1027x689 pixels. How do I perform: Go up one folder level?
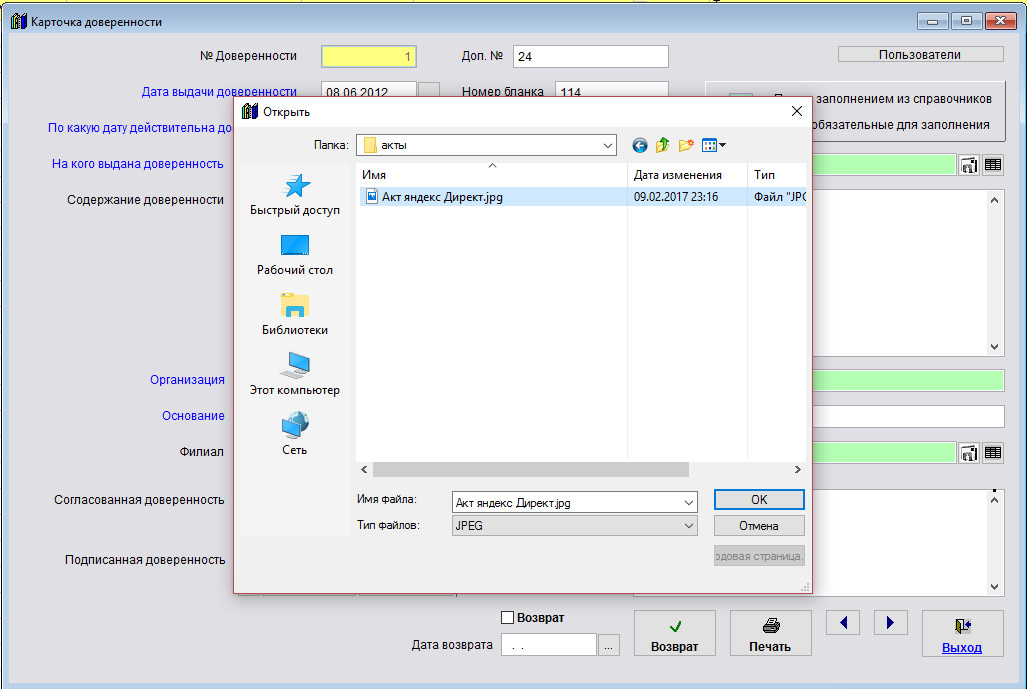[662, 145]
